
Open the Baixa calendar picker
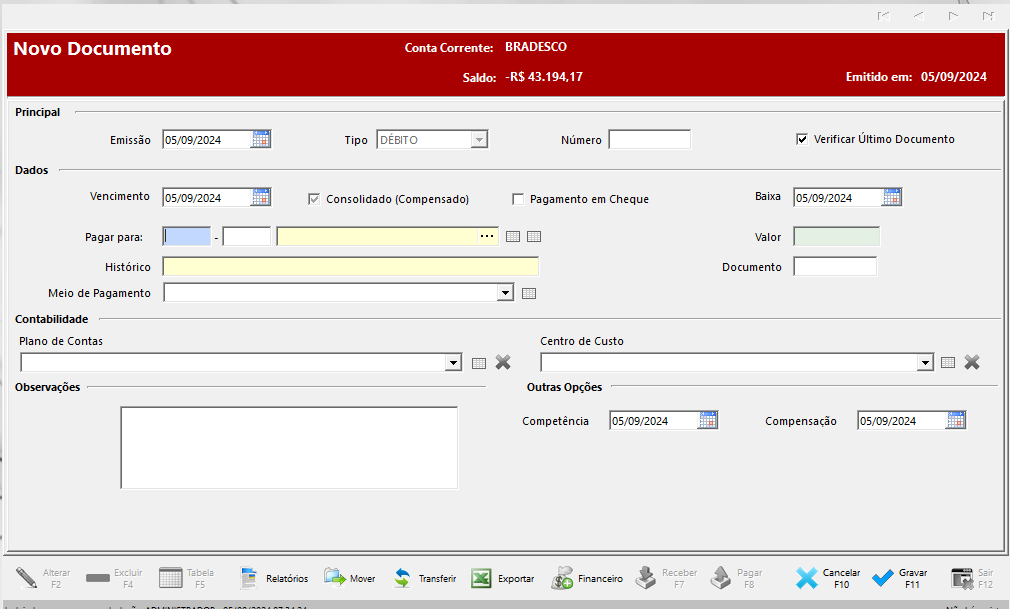coord(892,197)
